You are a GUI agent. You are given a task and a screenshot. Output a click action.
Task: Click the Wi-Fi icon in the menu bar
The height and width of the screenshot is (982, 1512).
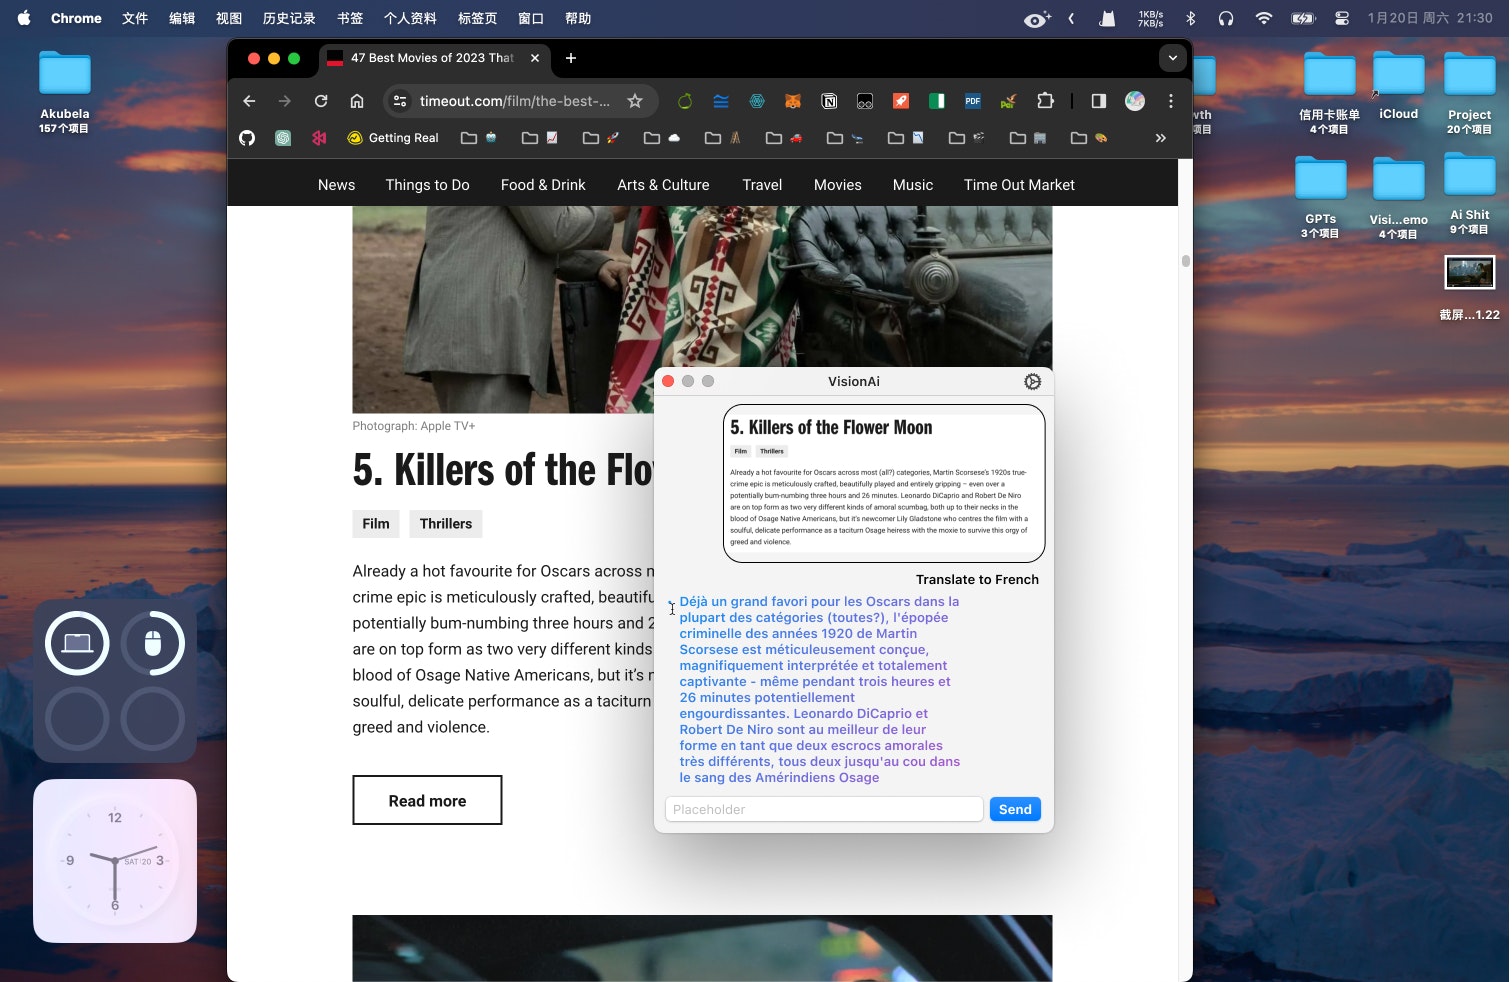point(1264,18)
